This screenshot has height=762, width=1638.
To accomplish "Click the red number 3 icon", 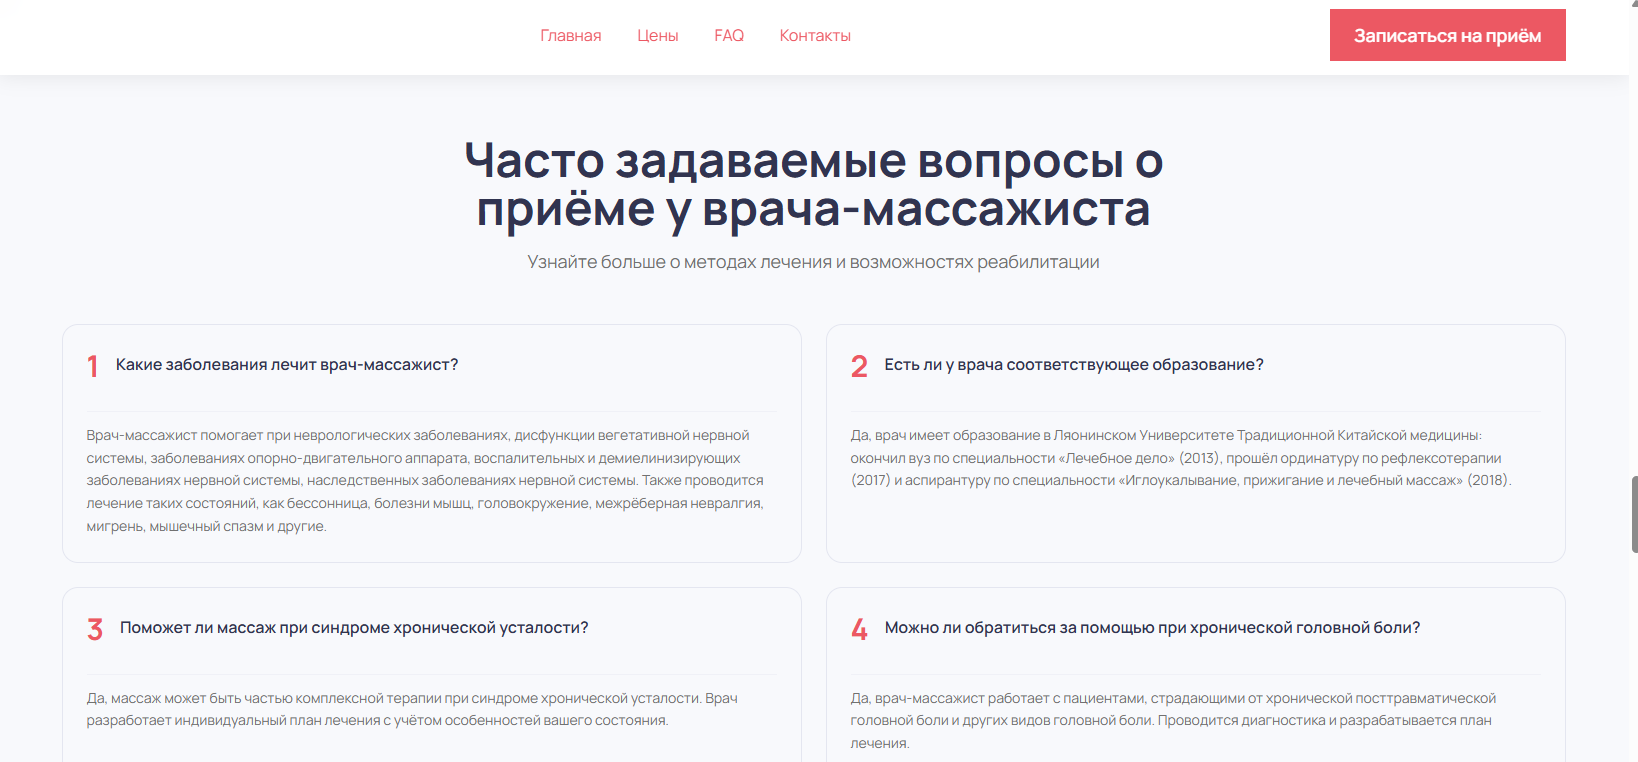I will point(95,629).
